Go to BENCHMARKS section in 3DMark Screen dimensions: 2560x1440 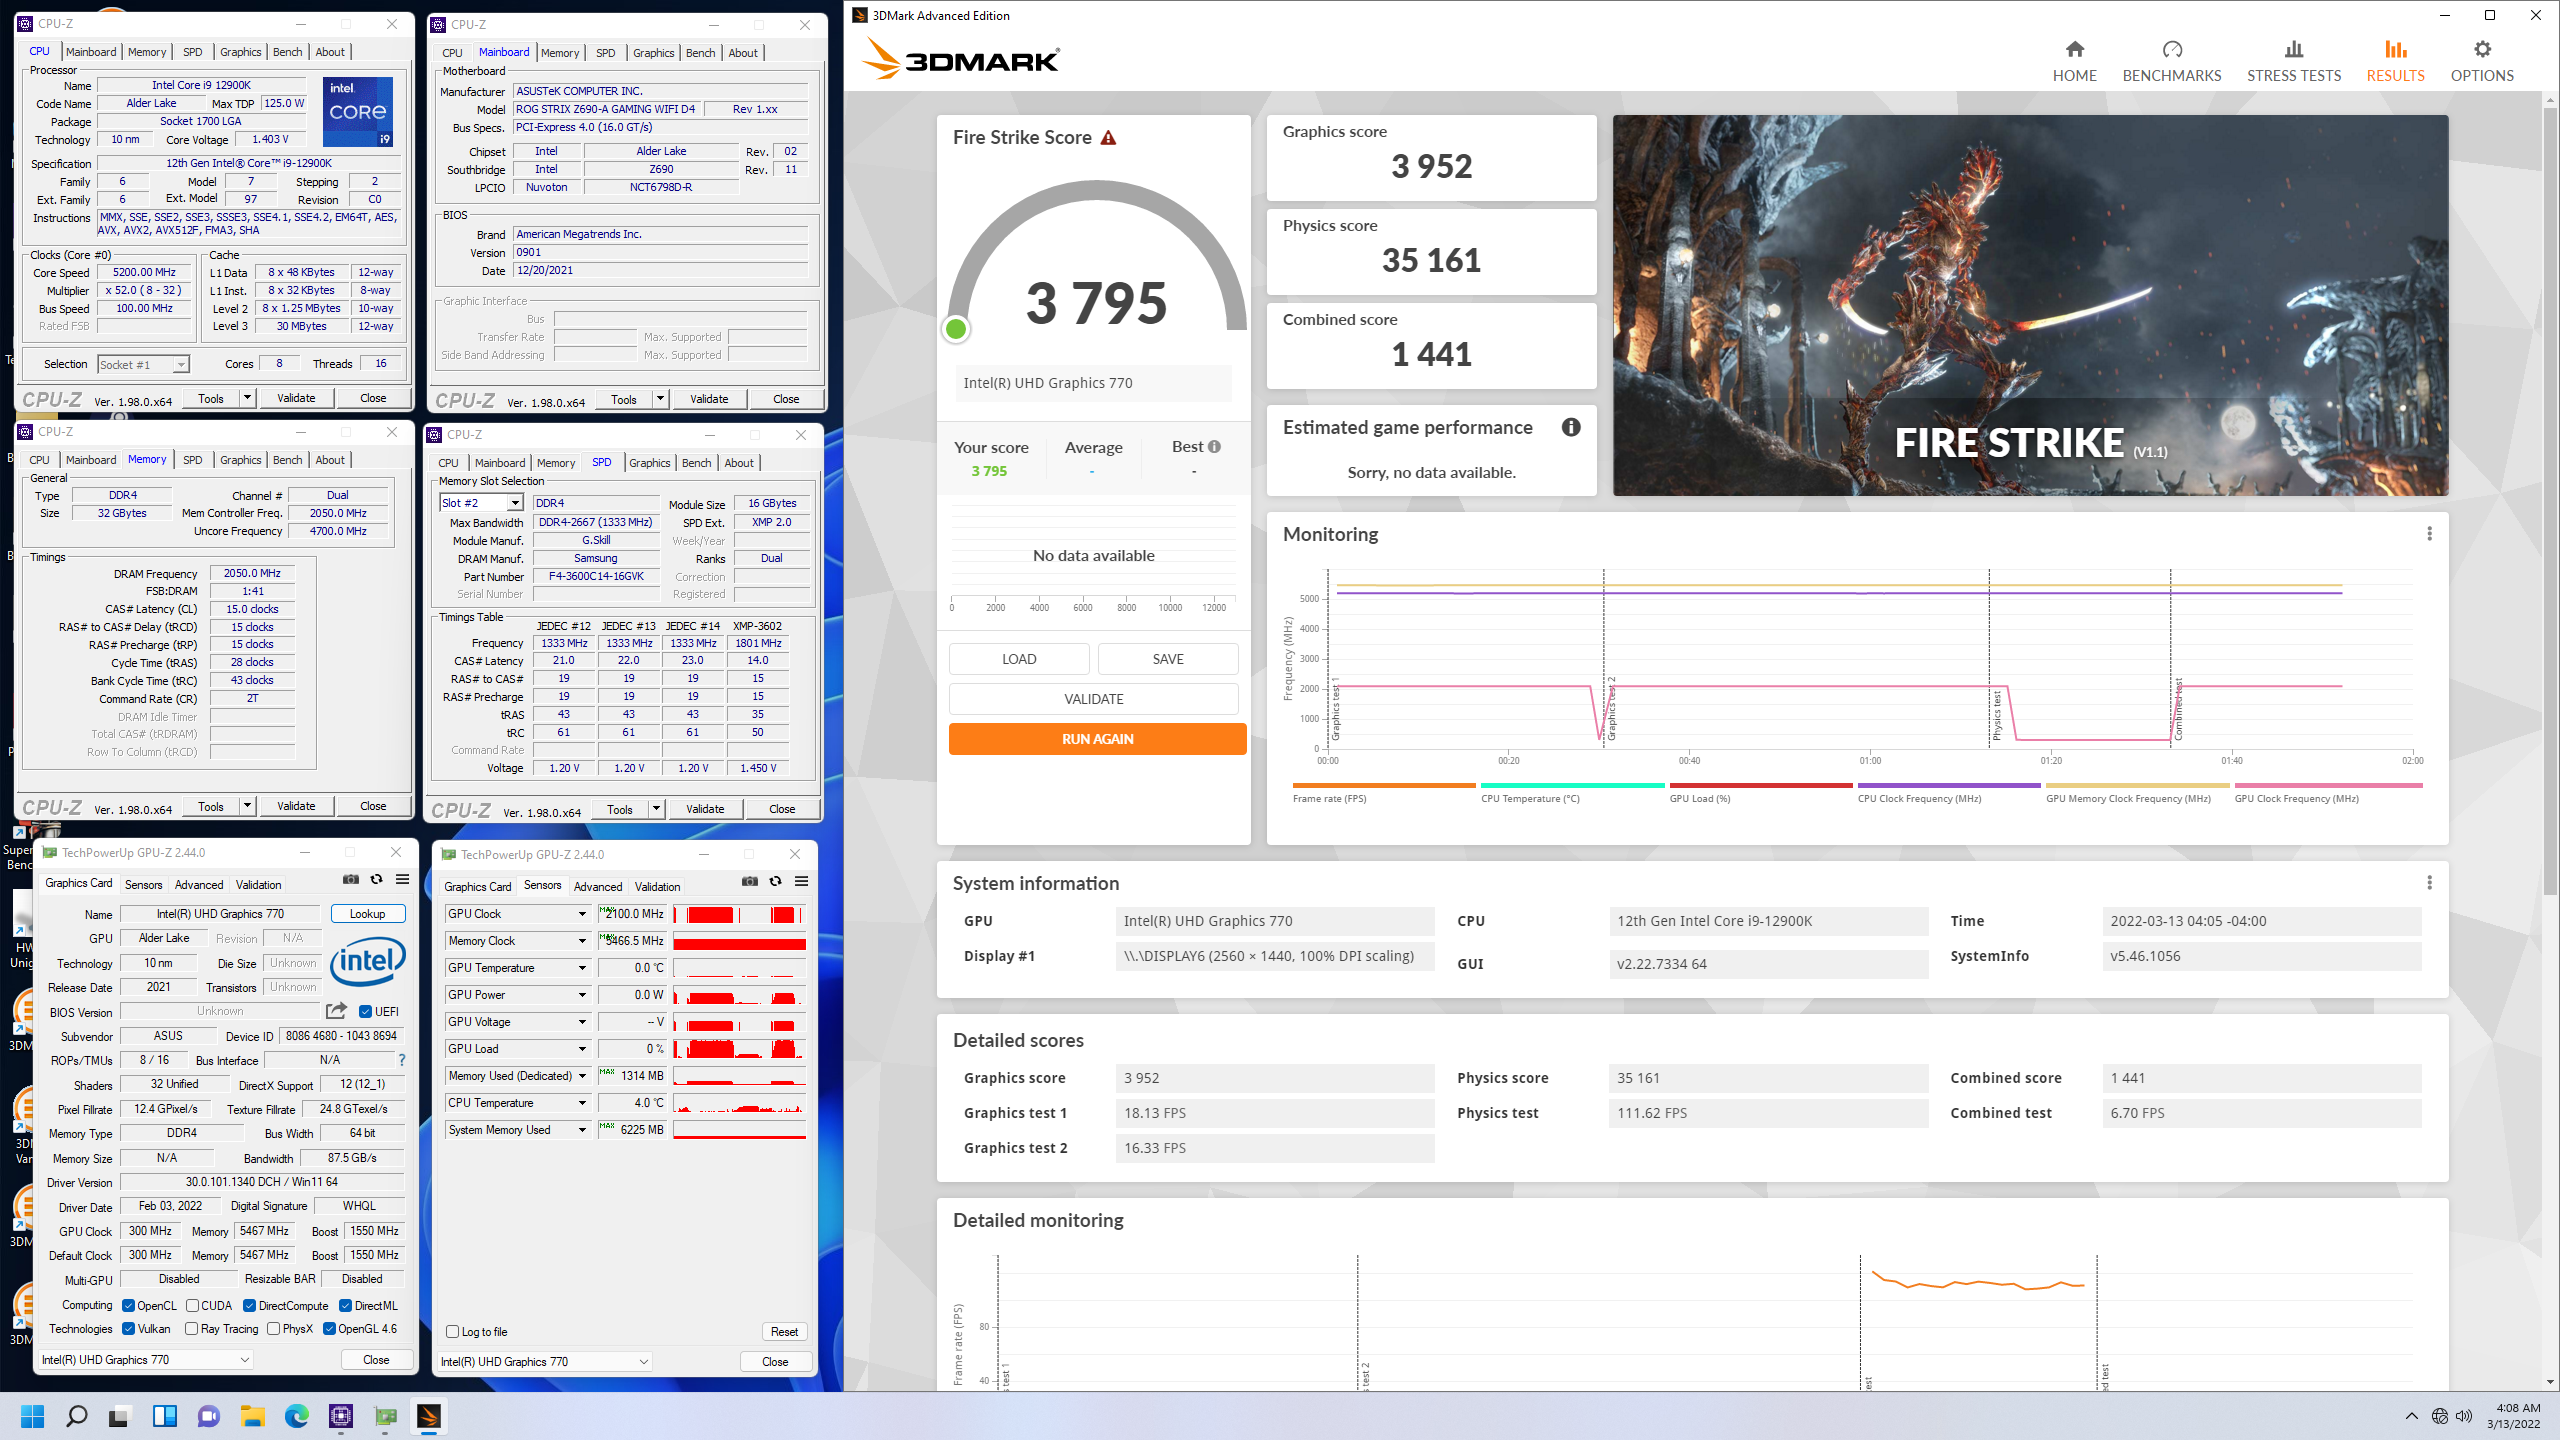tap(2172, 61)
